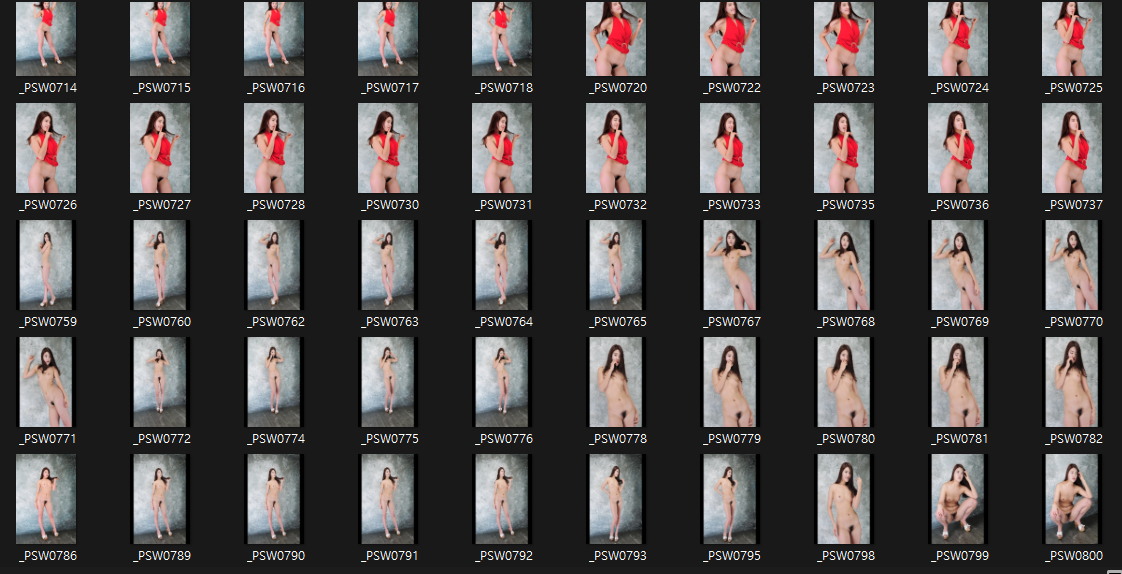
Task: Choose the _PSW0730 thumbnail
Action: point(388,149)
